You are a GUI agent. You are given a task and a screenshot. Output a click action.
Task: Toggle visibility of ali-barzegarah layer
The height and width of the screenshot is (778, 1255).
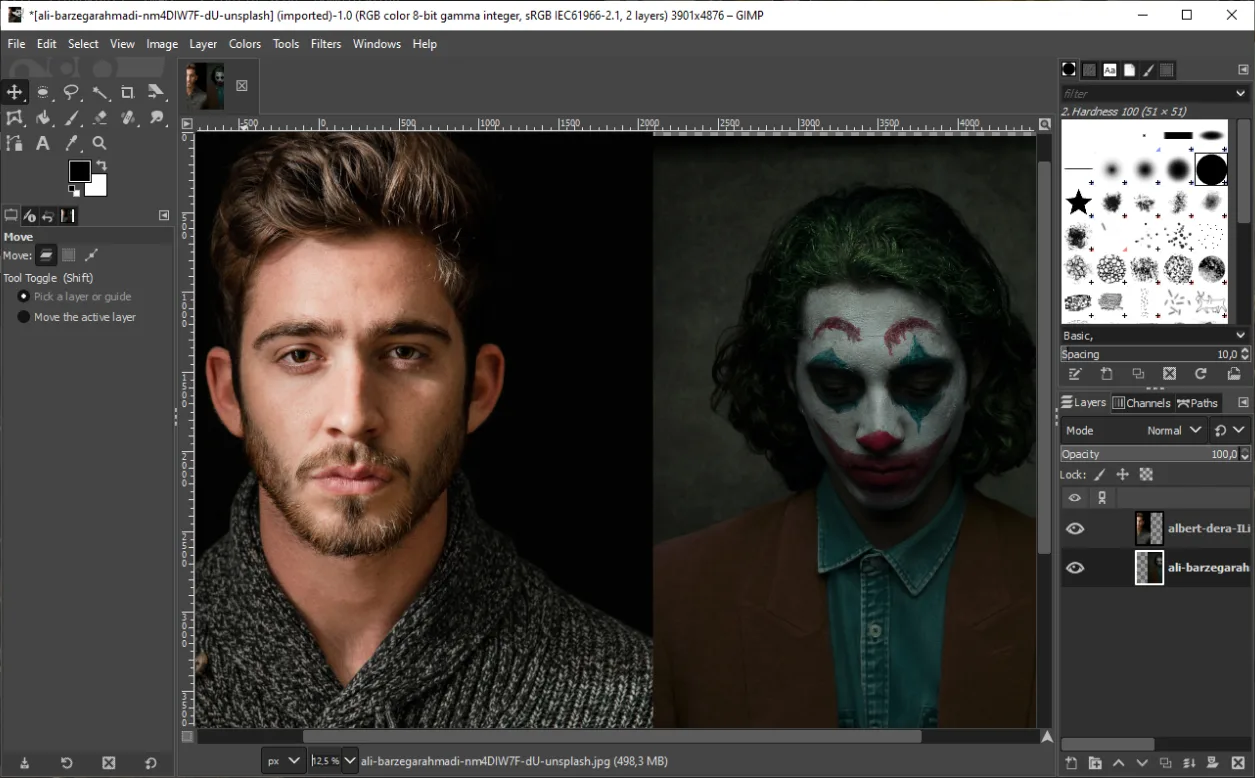coord(1075,567)
